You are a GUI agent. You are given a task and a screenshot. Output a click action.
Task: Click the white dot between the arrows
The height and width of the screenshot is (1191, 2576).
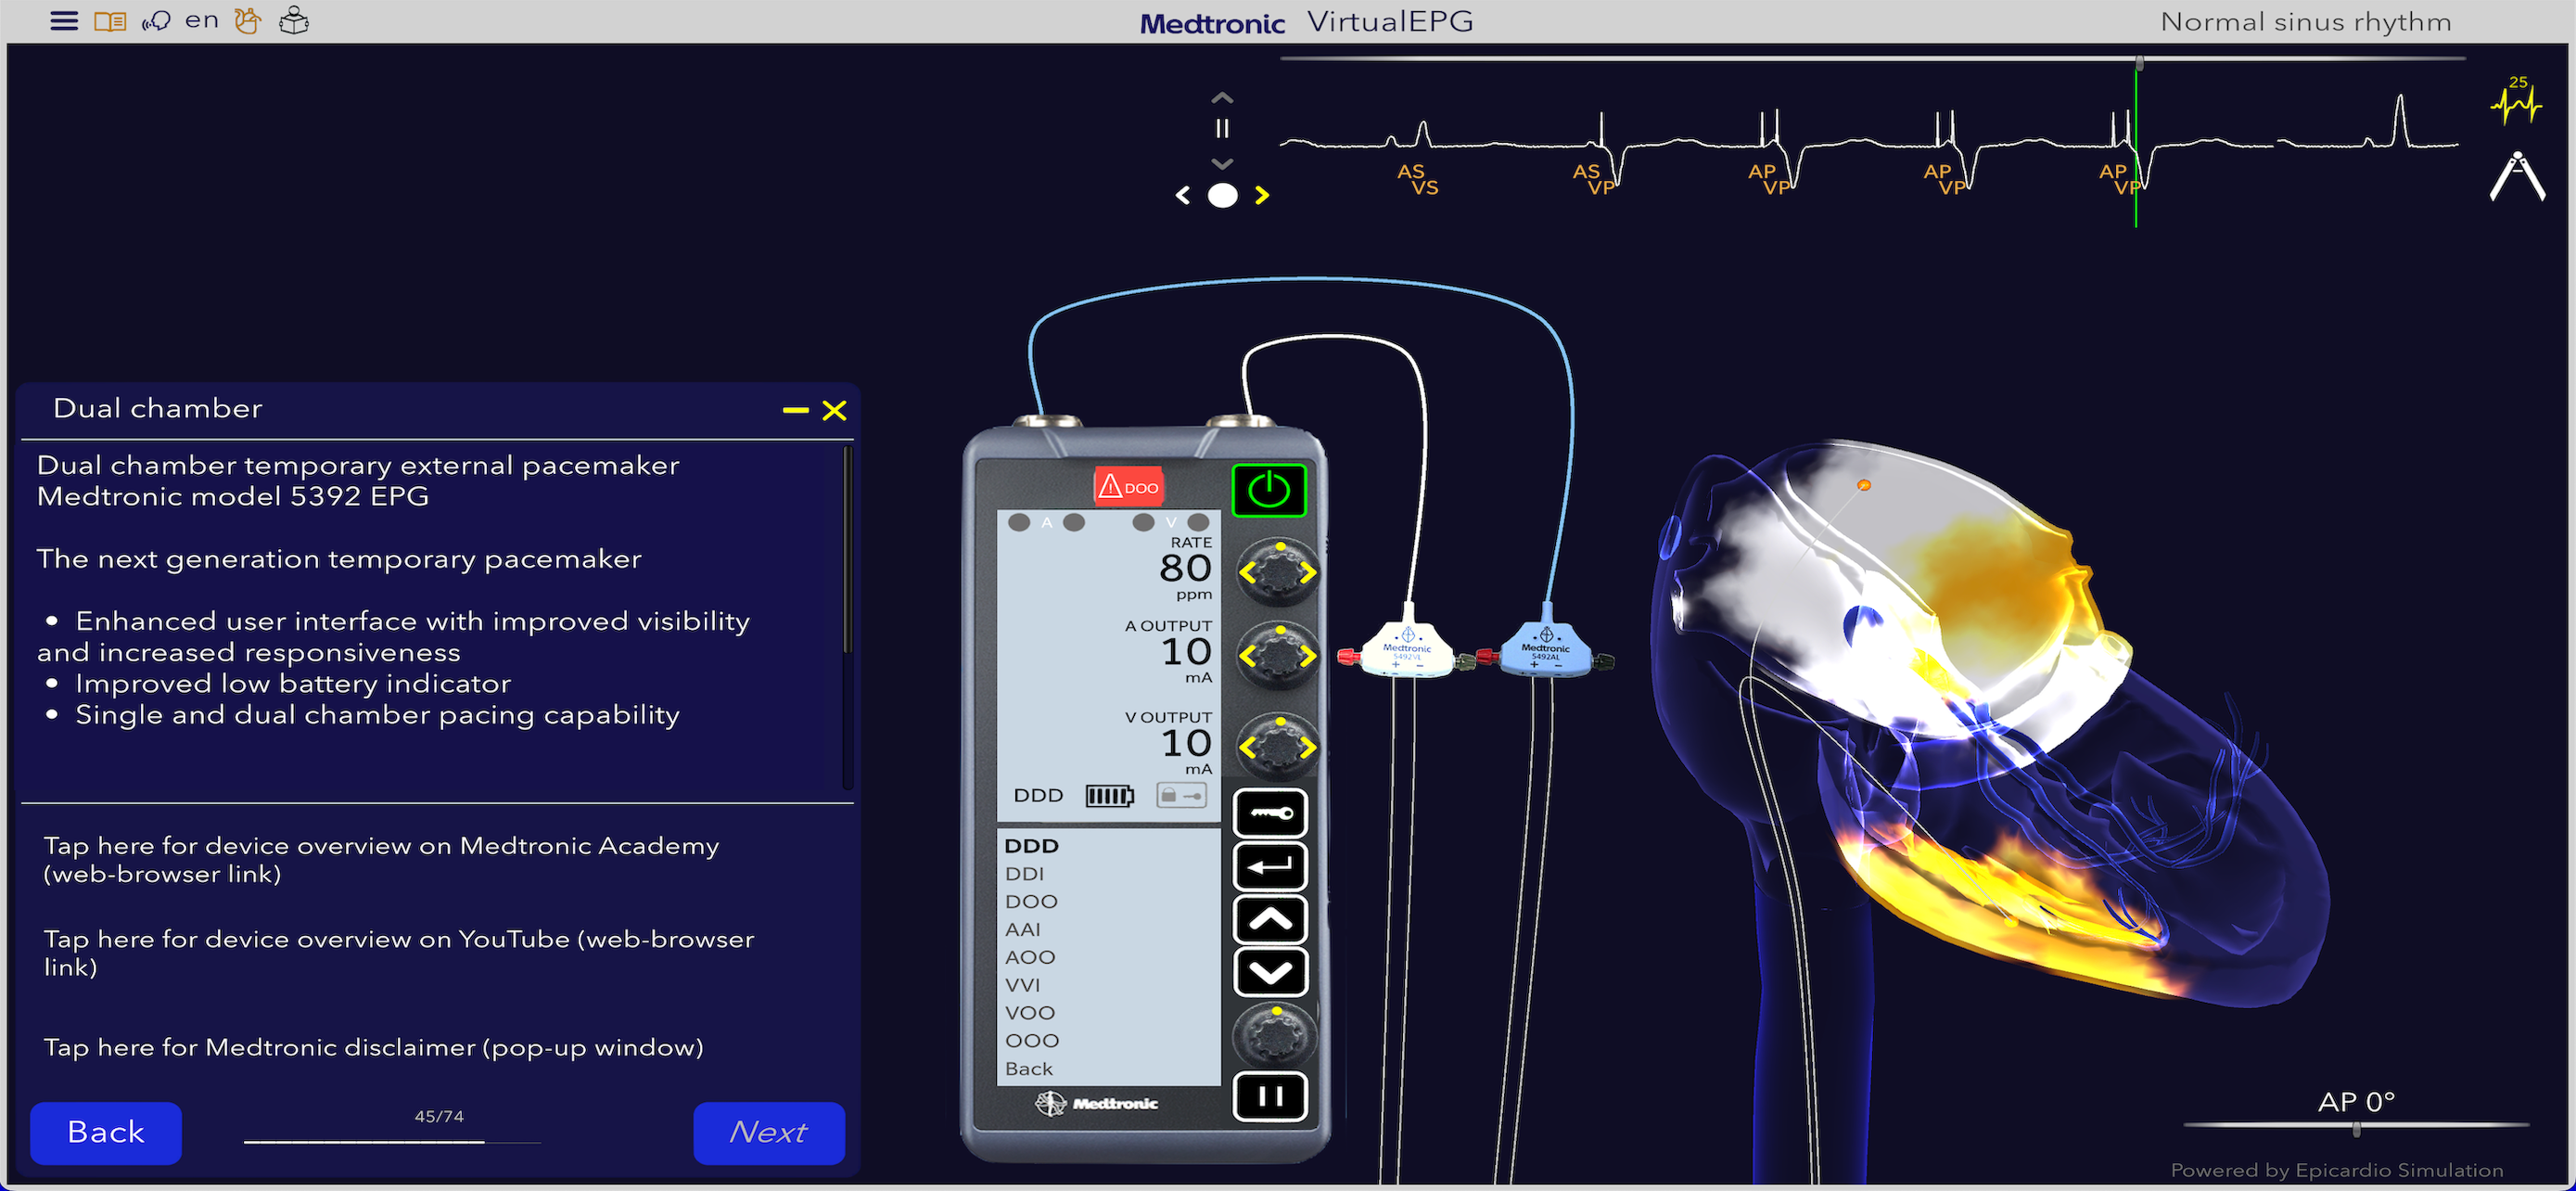(x=1222, y=195)
